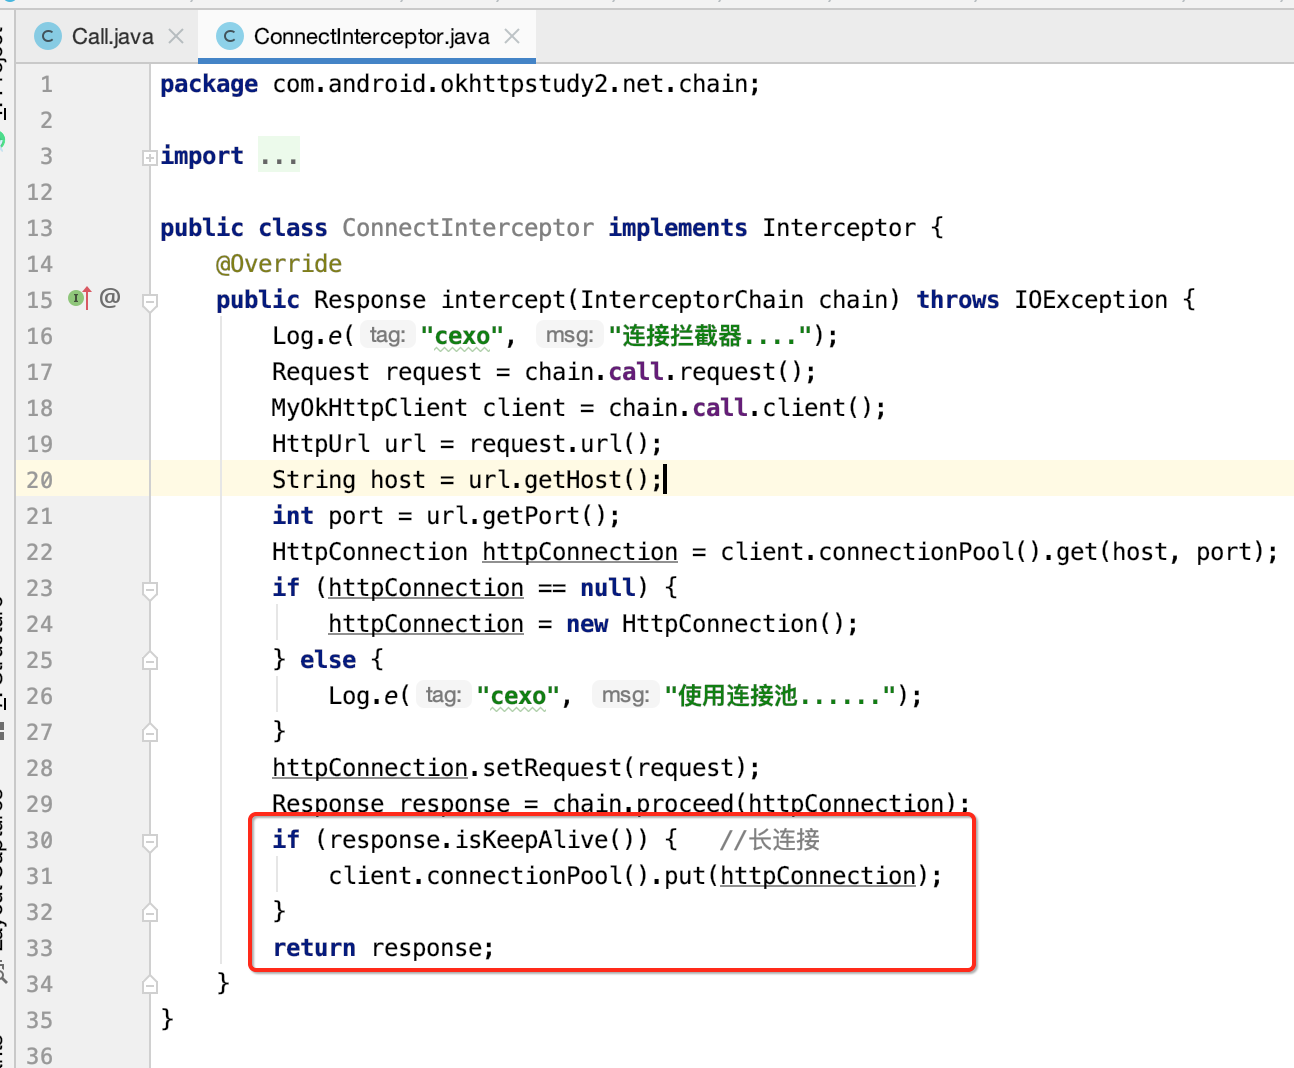Click the "cexo" tag string on line 26
1294x1068 pixels.
pos(518,696)
